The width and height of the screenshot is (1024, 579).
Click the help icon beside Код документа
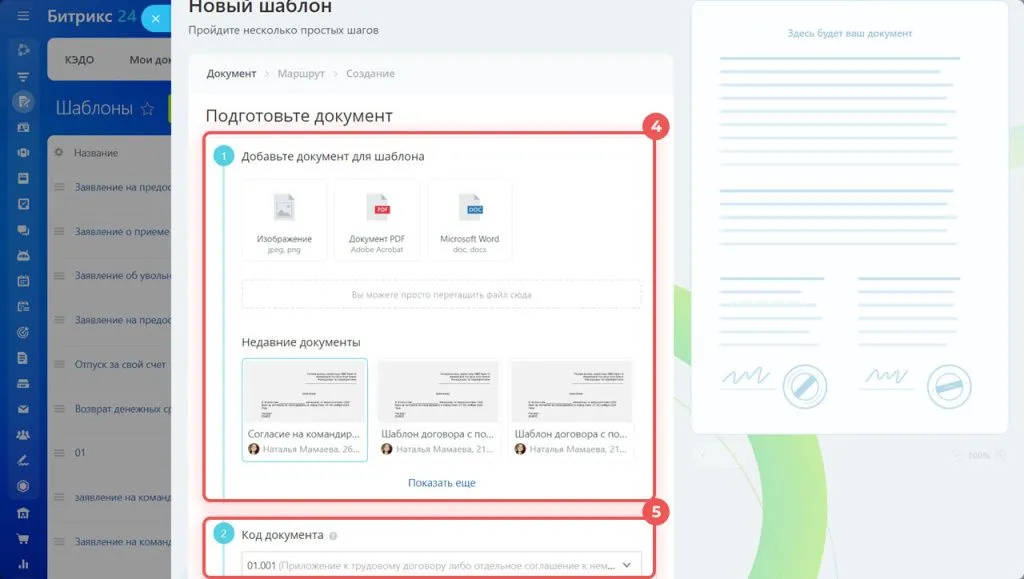pyautogui.click(x=332, y=535)
